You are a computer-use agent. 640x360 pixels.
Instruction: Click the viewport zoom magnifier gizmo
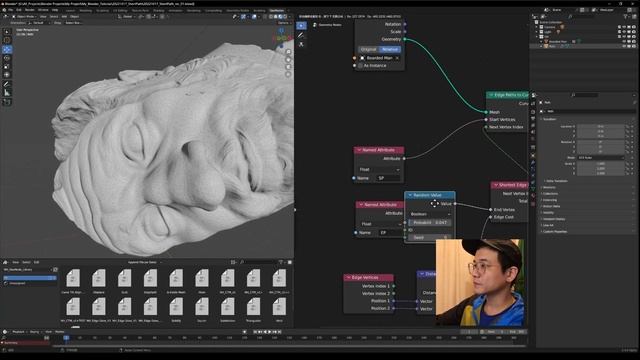(288, 52)
